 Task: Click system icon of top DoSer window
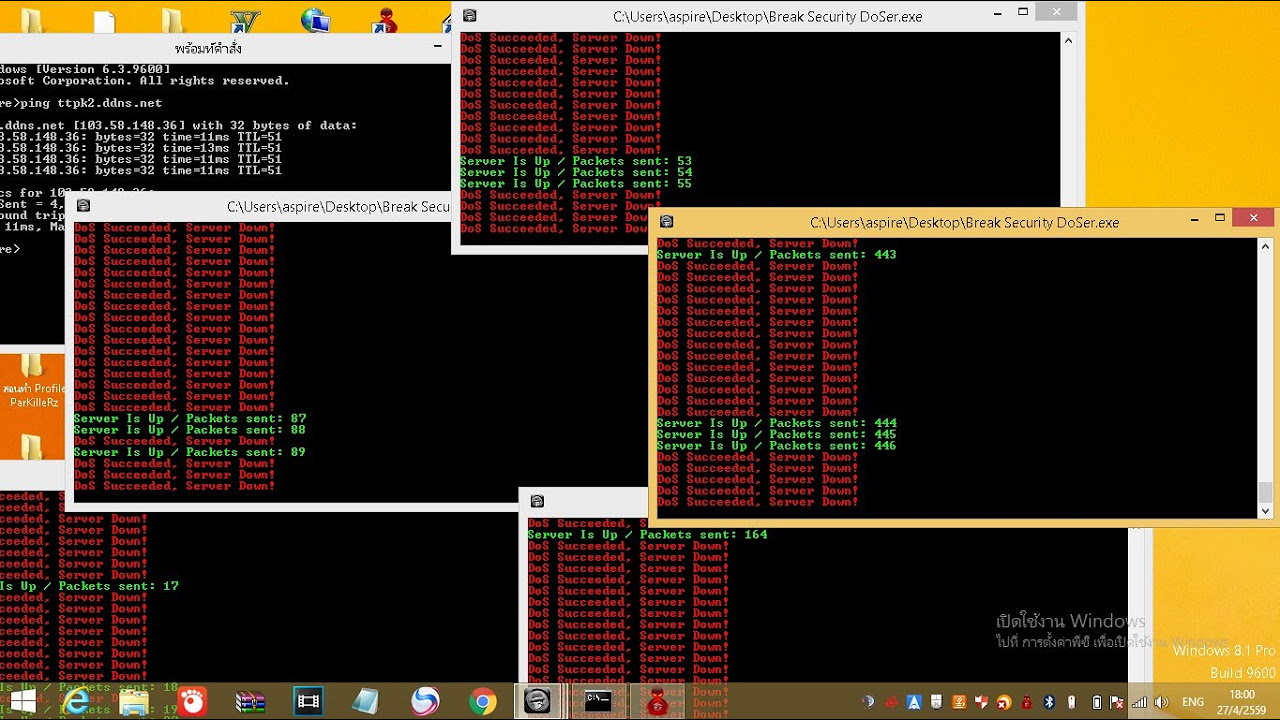(470, 16)
